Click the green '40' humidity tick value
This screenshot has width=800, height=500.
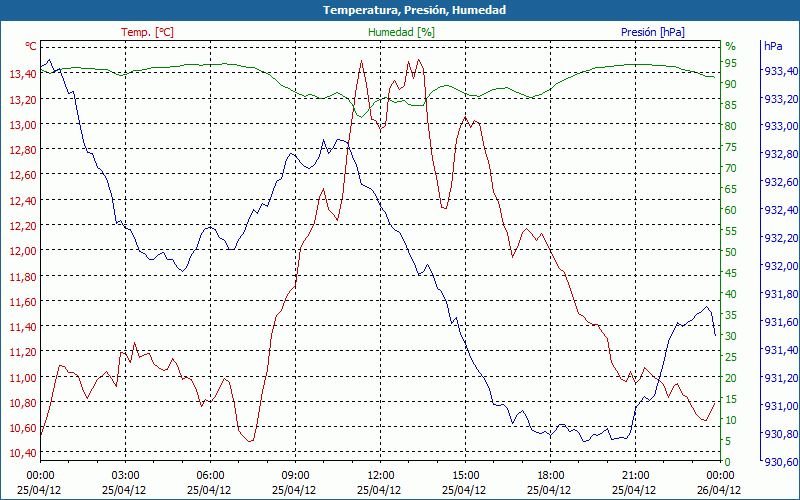(x=731, y=294)
